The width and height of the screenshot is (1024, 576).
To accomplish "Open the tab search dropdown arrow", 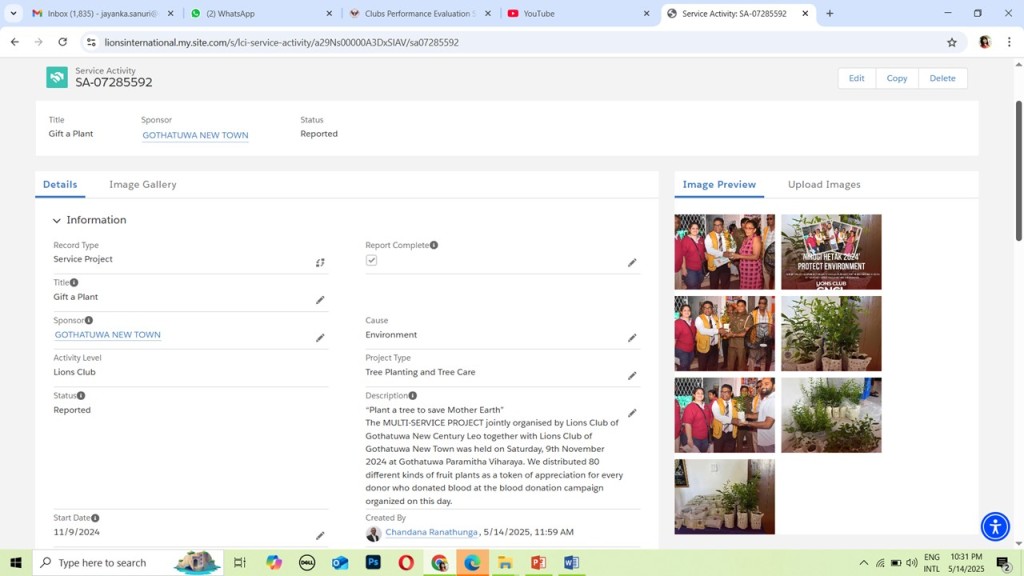I will pyautogui.click(x=13, y=13).
